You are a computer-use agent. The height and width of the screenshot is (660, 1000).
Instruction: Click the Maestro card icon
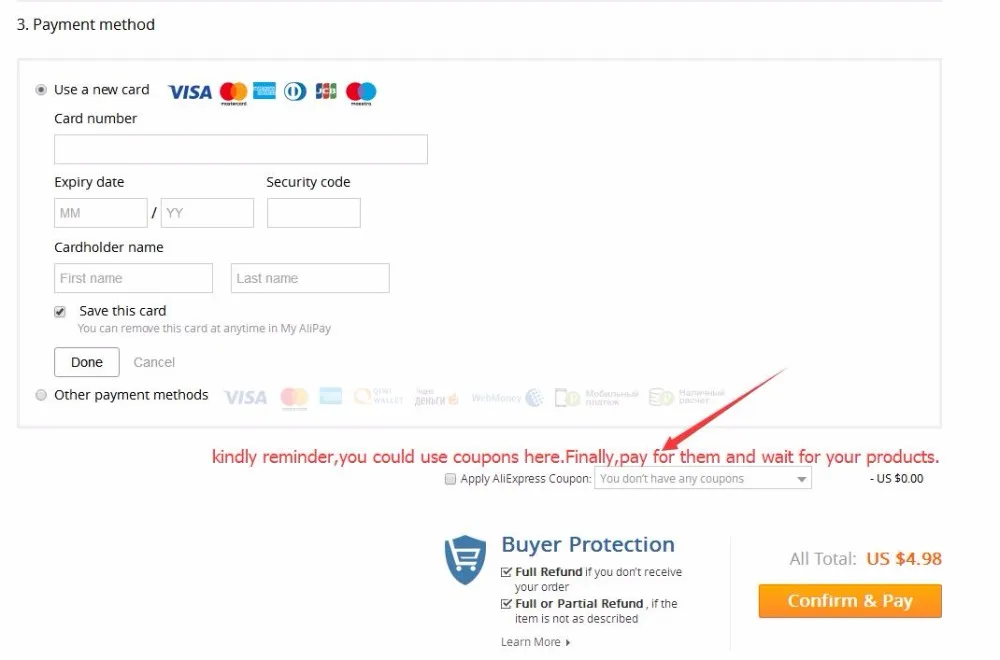(x=361, y=93)
